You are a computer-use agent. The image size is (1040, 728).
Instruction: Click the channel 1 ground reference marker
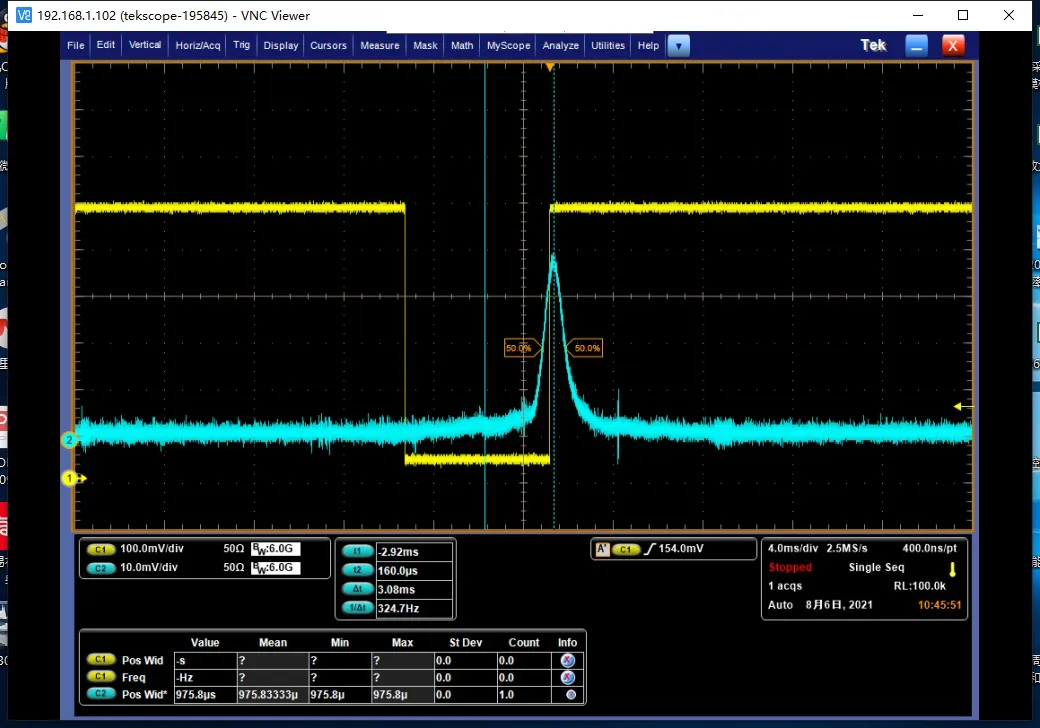point(71,479)
